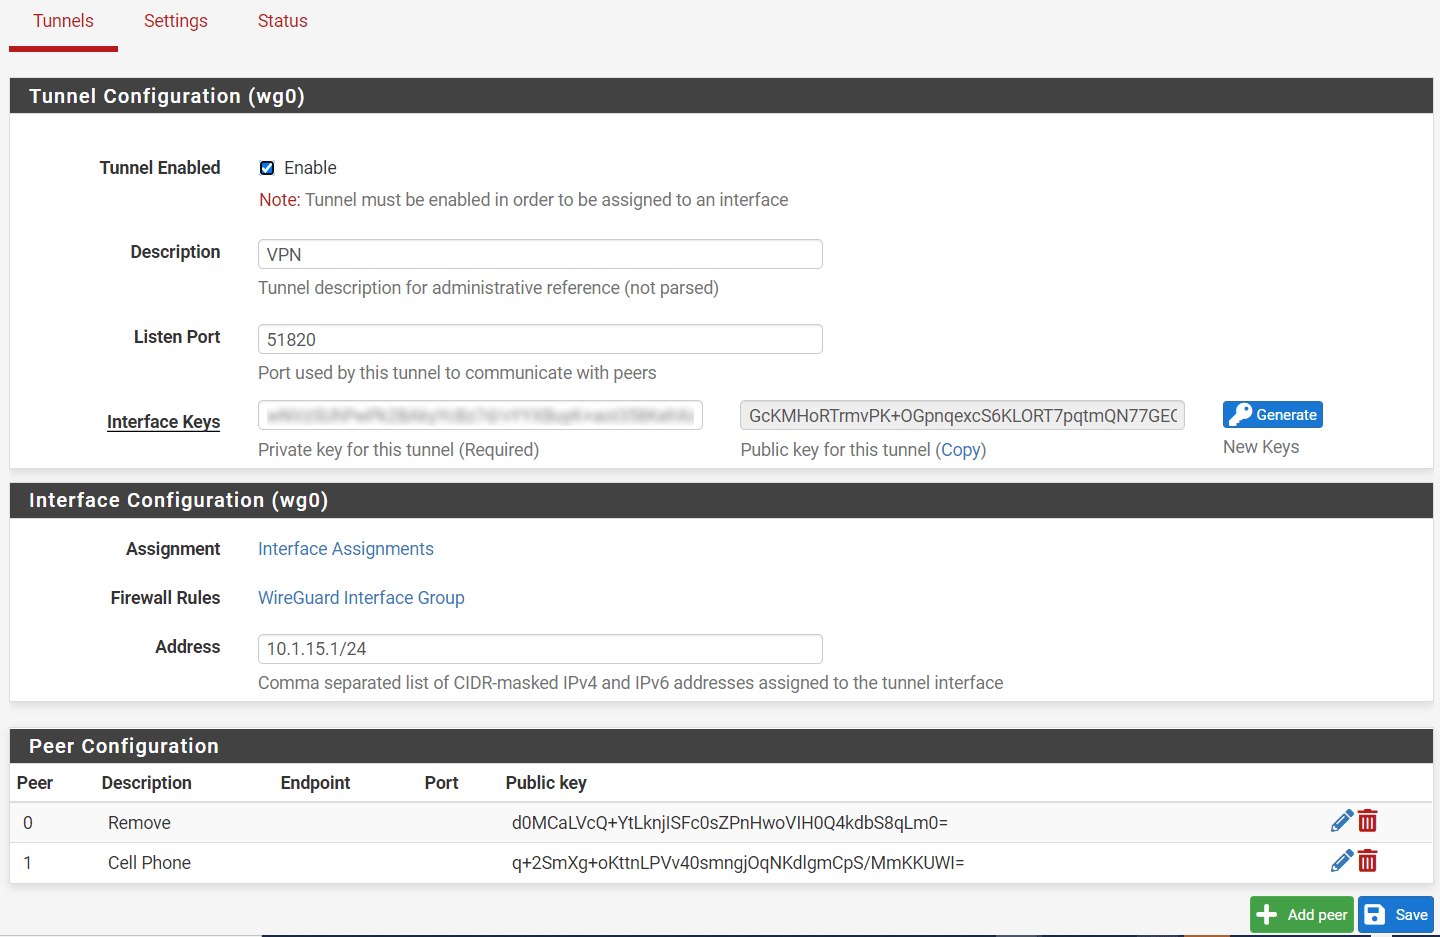Generate new interface keys

[1272, 415]
